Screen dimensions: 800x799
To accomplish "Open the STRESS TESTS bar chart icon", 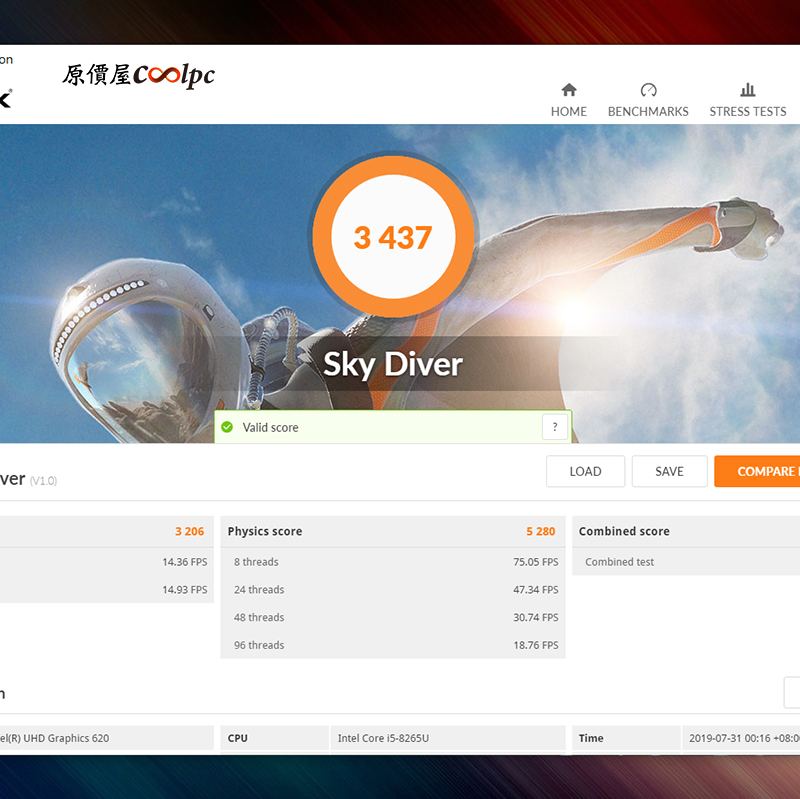I will (x=747, y=90).
